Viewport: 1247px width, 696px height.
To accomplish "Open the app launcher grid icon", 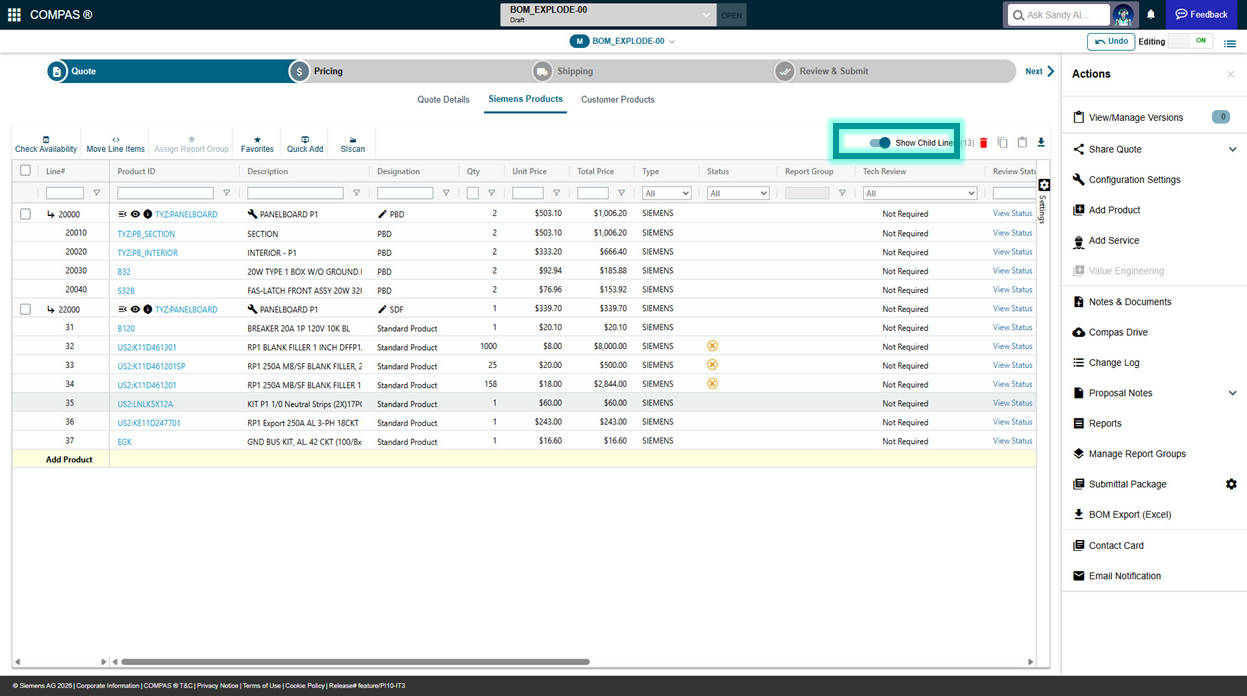I will (x=14, y=15).
